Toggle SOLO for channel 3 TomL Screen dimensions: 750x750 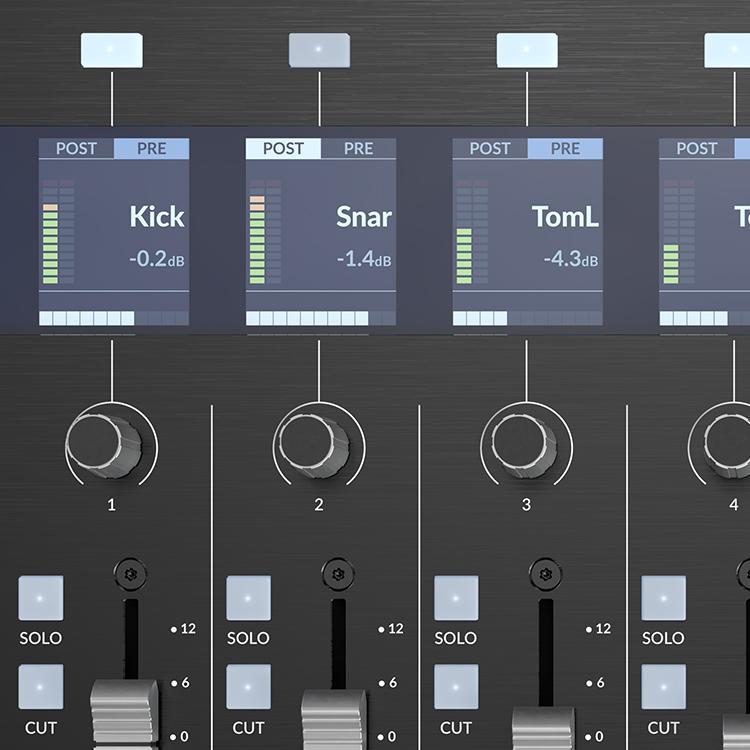click(455, 597)
